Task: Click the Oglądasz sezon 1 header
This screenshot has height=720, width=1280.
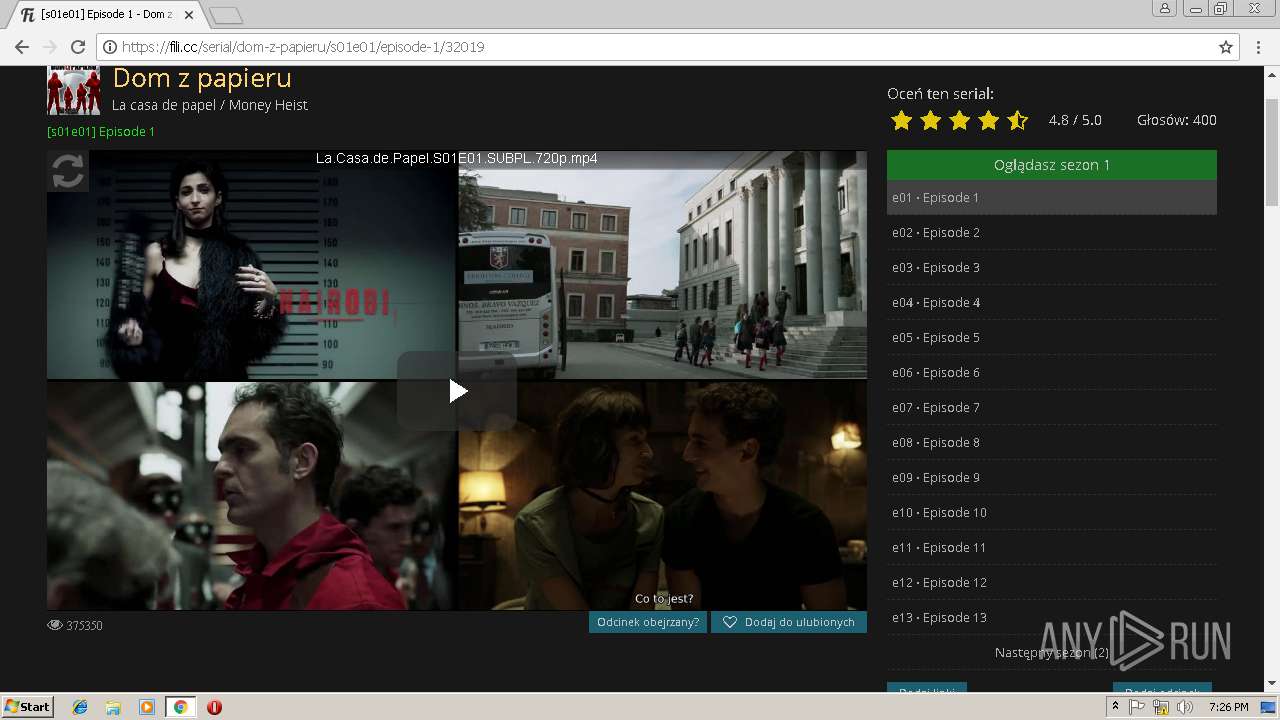Action: (1052, 165)
